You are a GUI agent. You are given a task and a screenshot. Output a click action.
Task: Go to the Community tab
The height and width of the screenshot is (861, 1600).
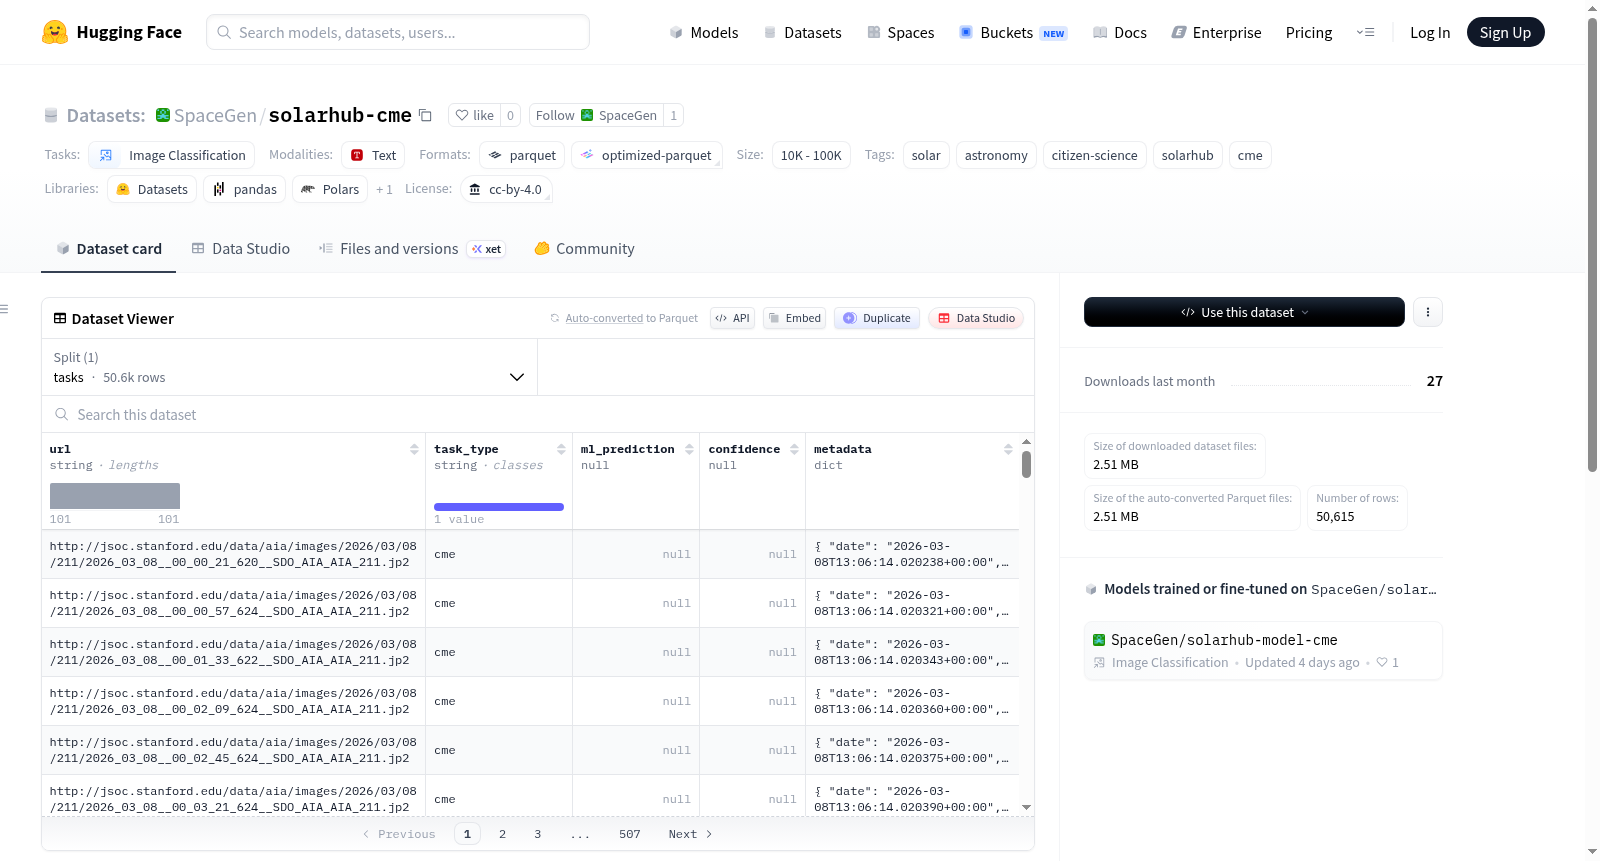click(584, 249)
